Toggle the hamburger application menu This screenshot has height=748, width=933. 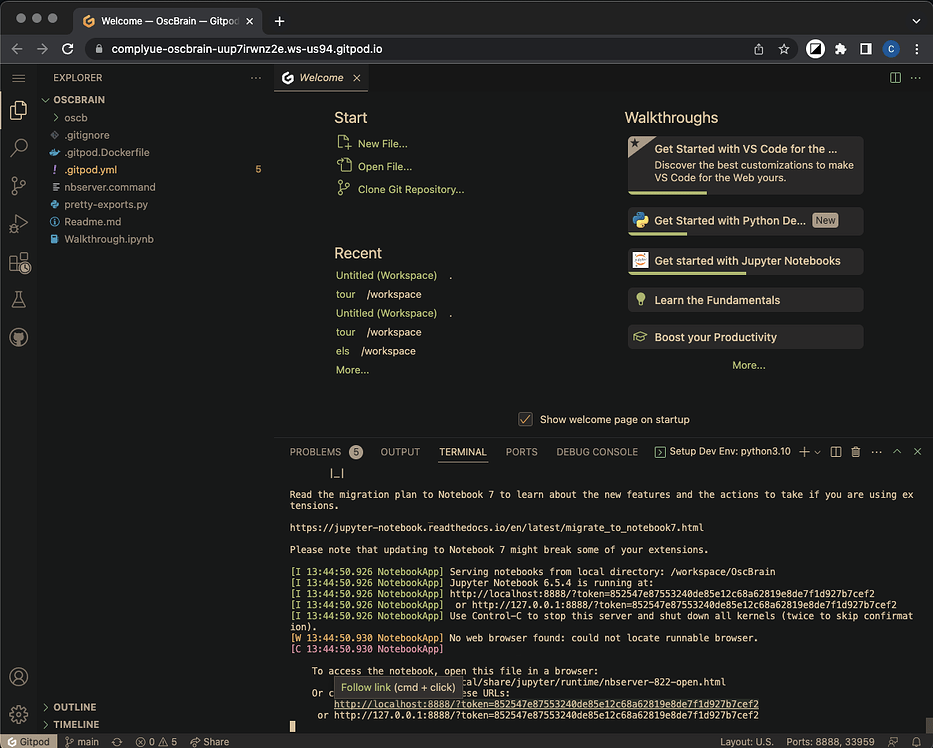[18, 78]
